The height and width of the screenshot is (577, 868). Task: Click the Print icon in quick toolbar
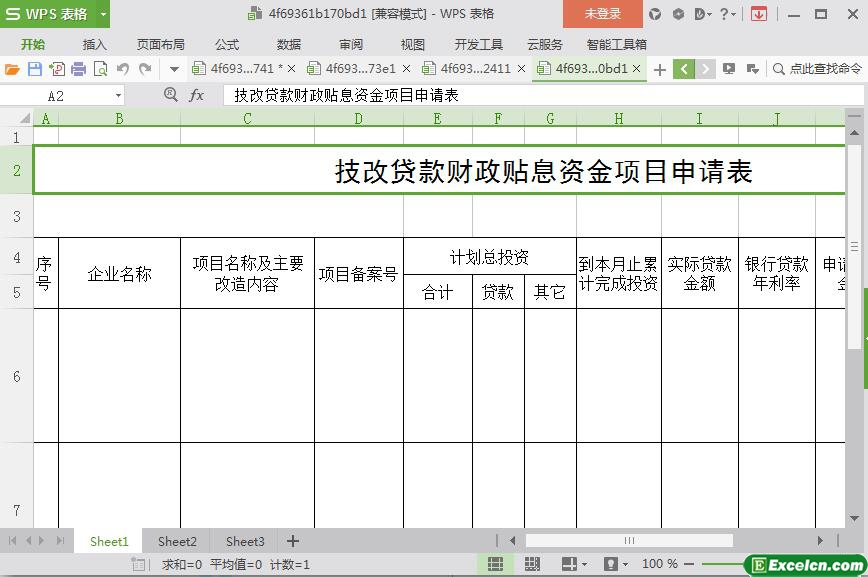coord(78,69)
